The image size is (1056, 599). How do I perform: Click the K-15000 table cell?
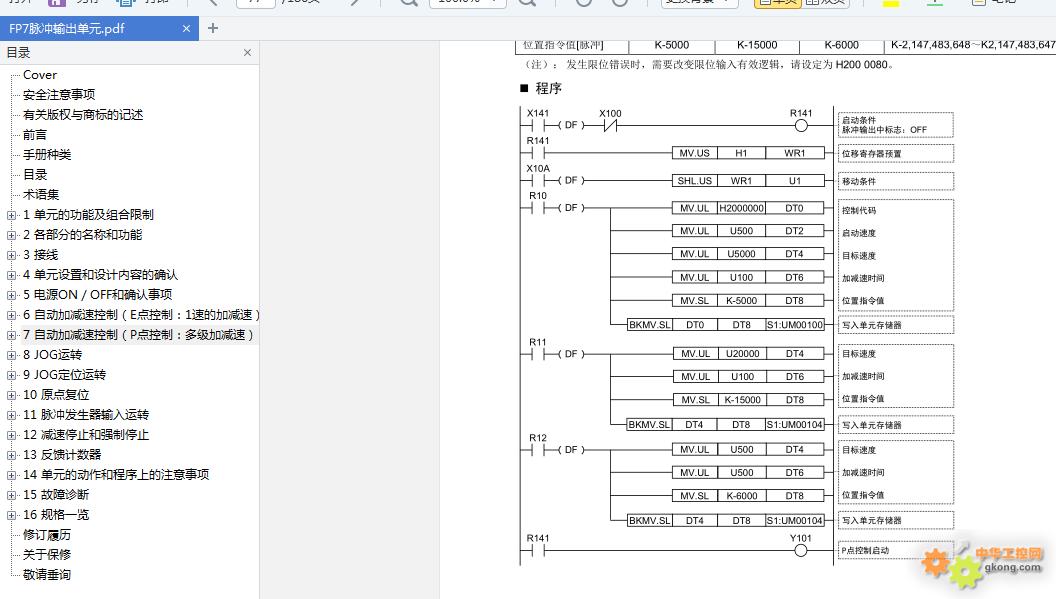[757, 45]
